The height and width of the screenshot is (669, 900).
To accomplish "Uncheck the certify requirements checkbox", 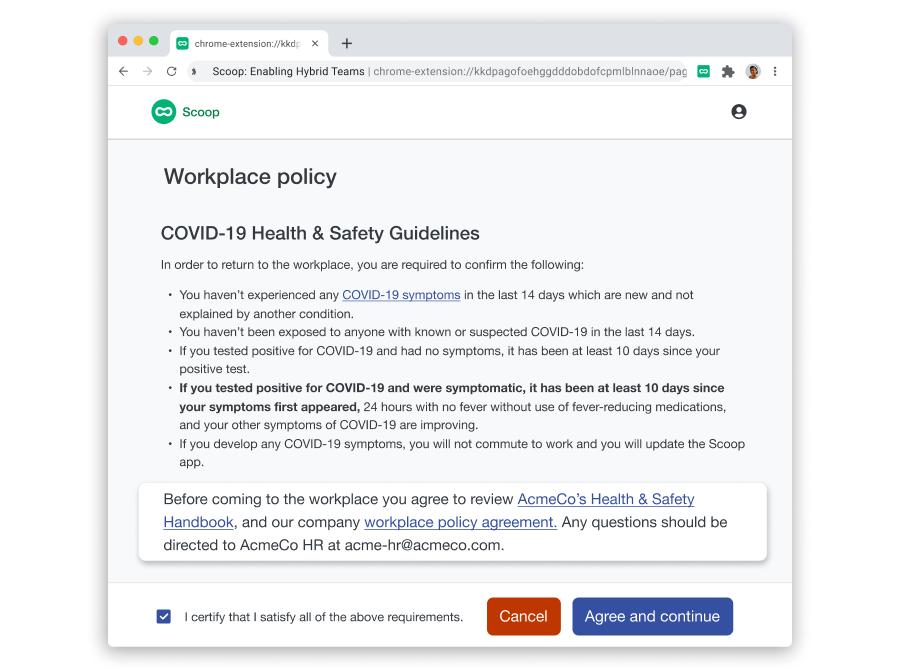I will [x=164, y=617].
